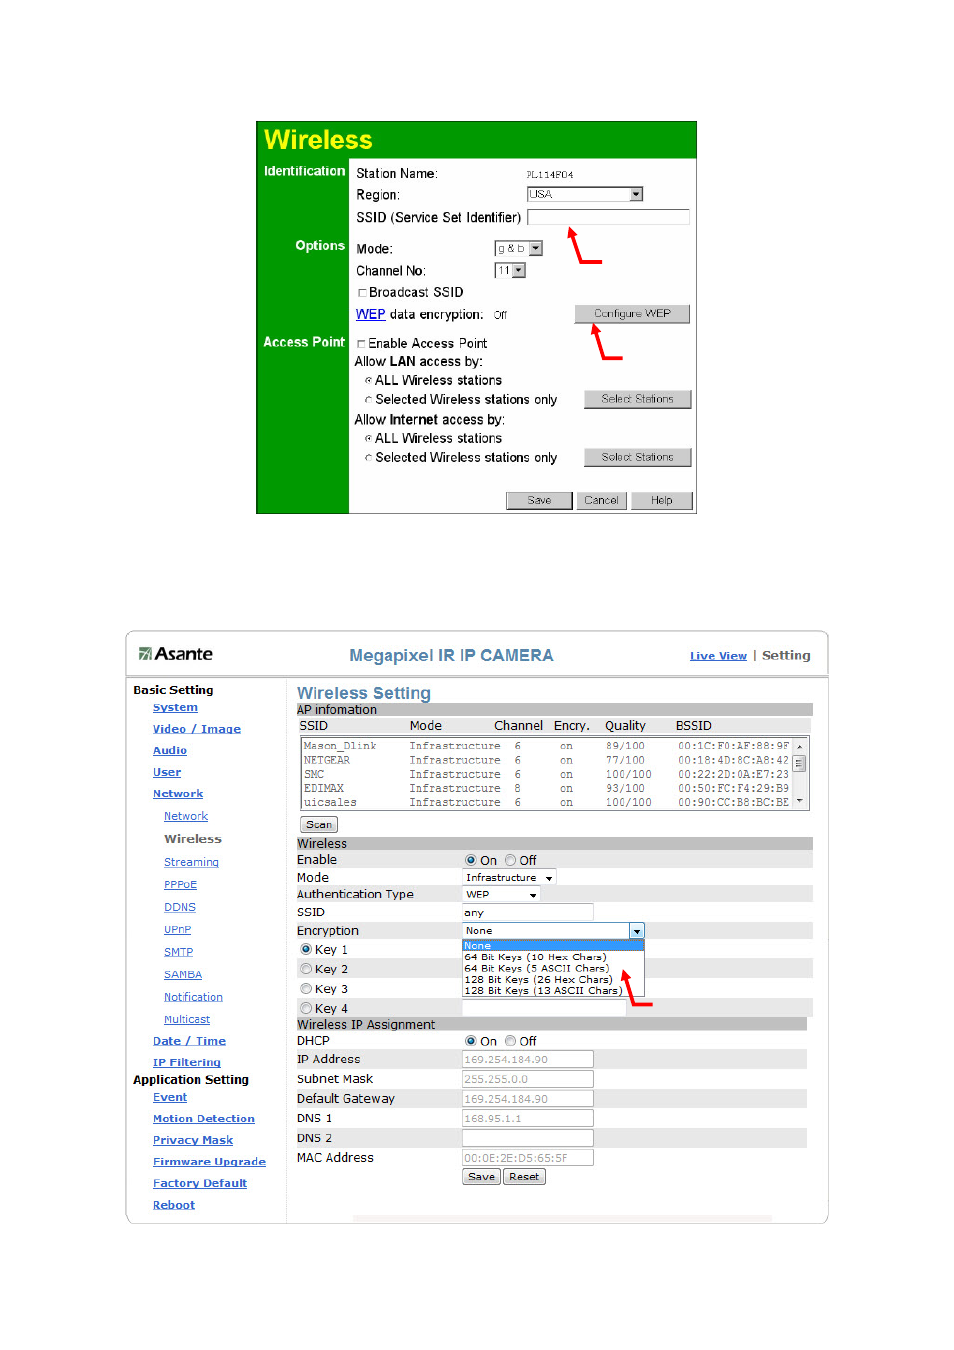Open the Channel No dropdown showing 11

510,270
